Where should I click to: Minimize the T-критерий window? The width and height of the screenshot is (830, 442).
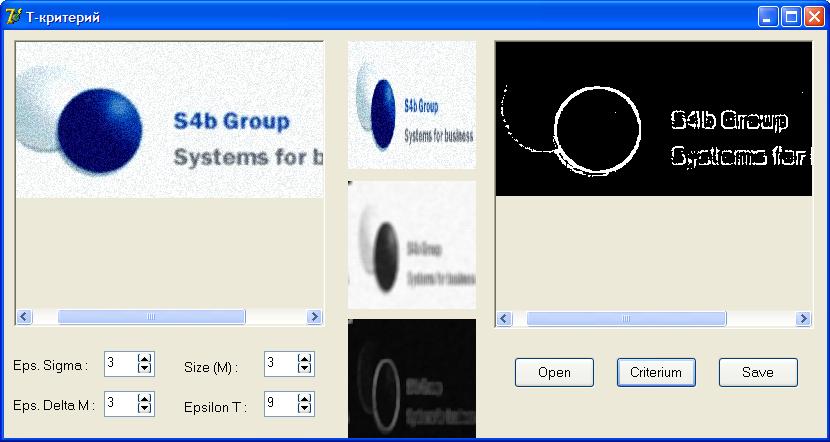tap(768, 17)
